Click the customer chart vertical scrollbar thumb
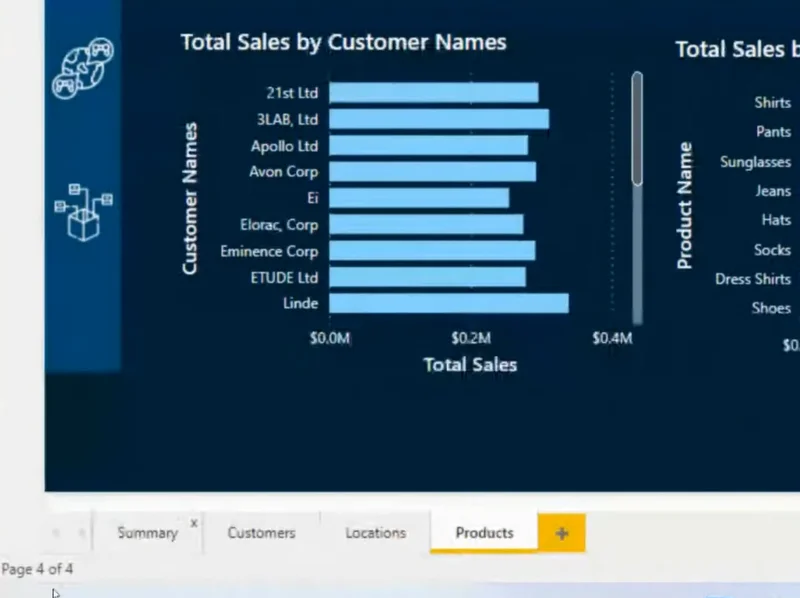This screenshot has width=800, height=598. coord(637,129)
